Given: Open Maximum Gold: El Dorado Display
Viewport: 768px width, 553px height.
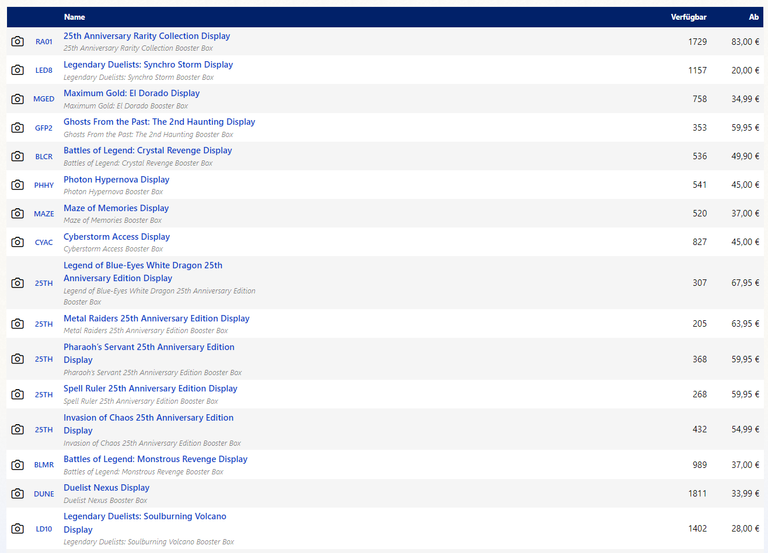Looking at the screenshot, I should click(x=131, y=93).
